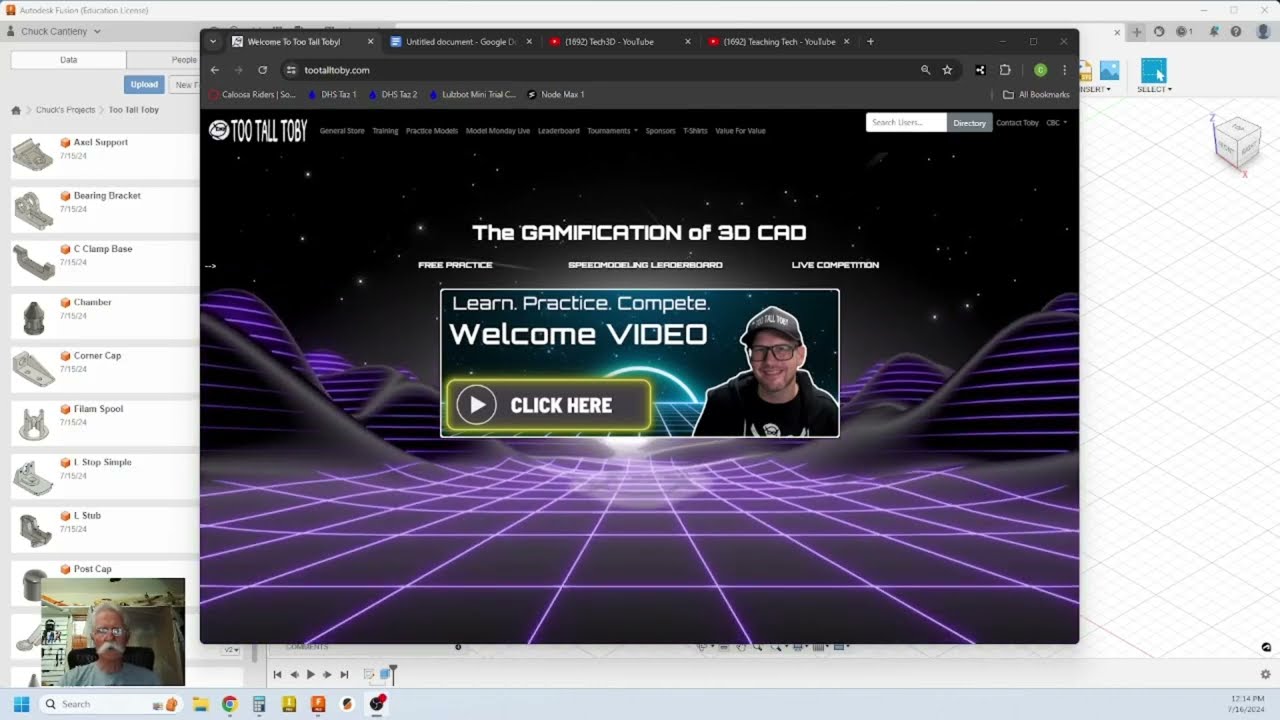Switch to the Data tab in Fusion
This screenshot has width=1280, height=720.
point(68,60)
